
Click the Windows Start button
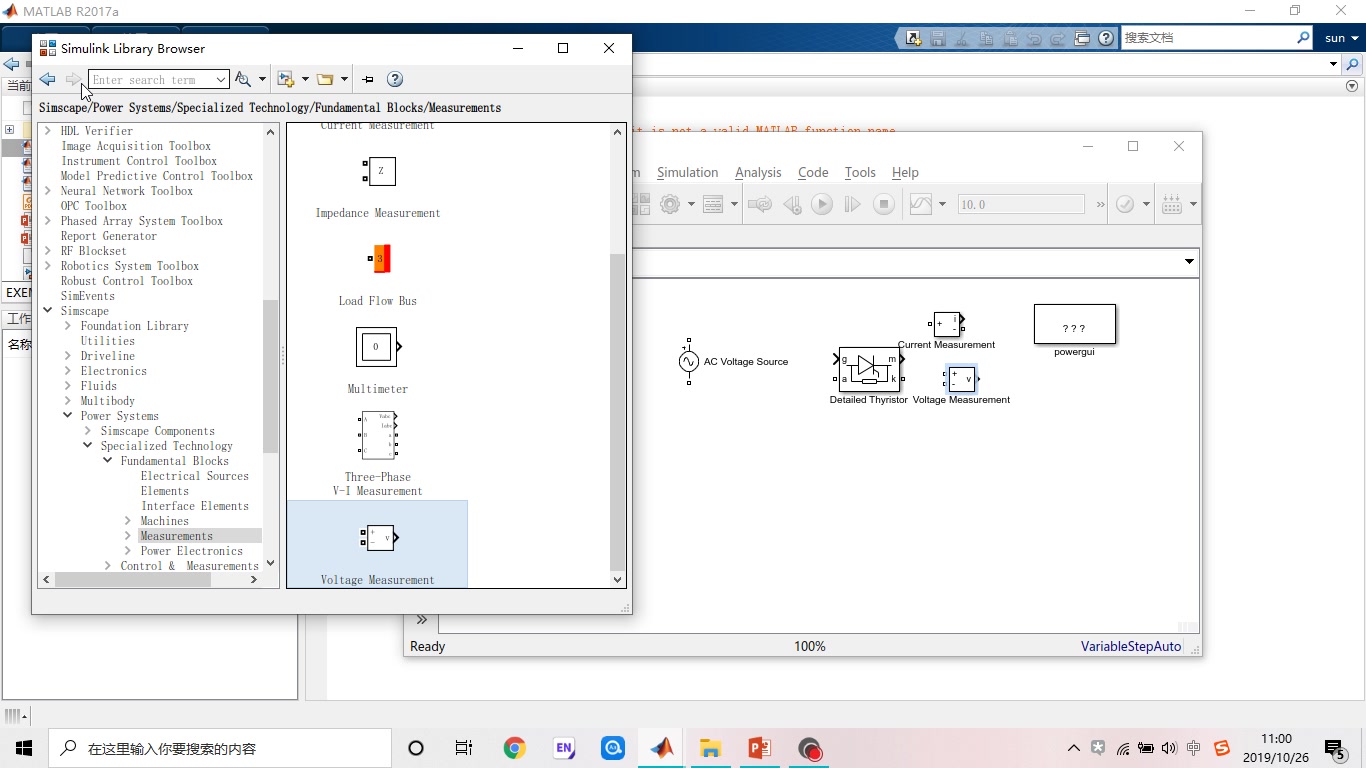(x=24, y=748)
